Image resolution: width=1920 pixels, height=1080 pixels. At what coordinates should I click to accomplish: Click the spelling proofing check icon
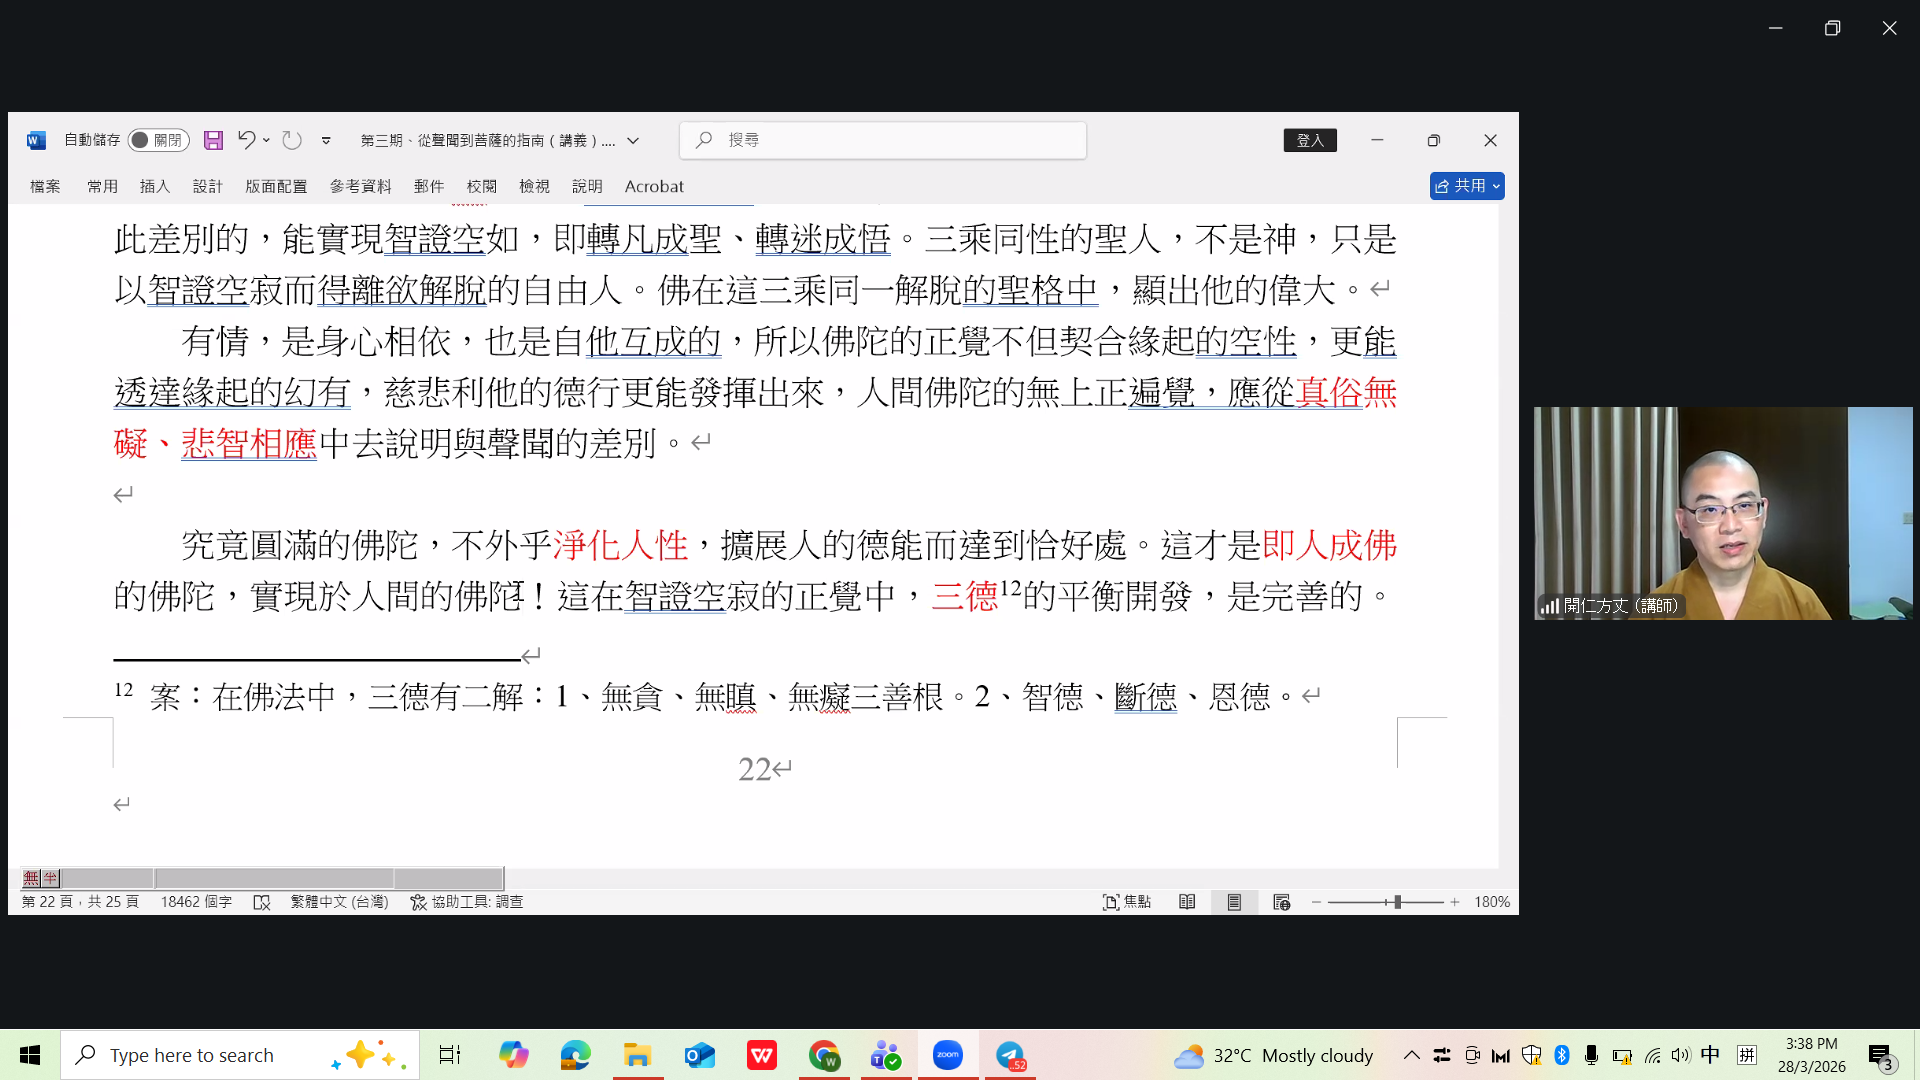point(262,902)
